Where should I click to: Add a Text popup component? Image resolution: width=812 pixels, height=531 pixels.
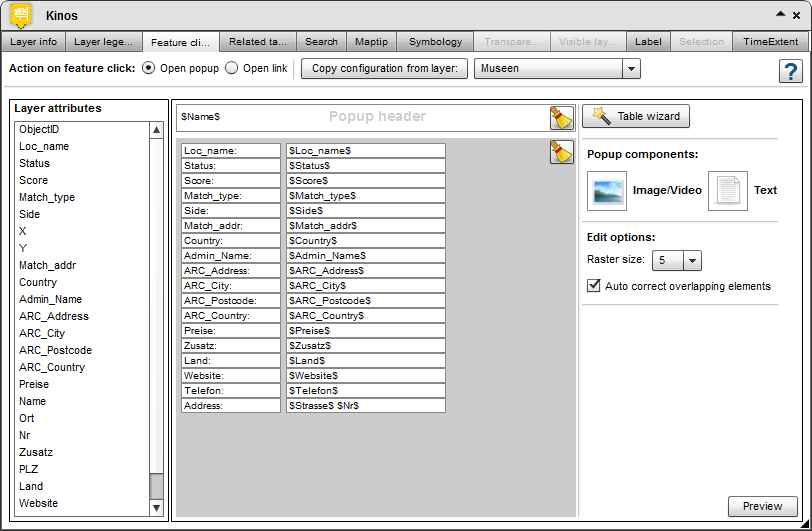[728, 191]
